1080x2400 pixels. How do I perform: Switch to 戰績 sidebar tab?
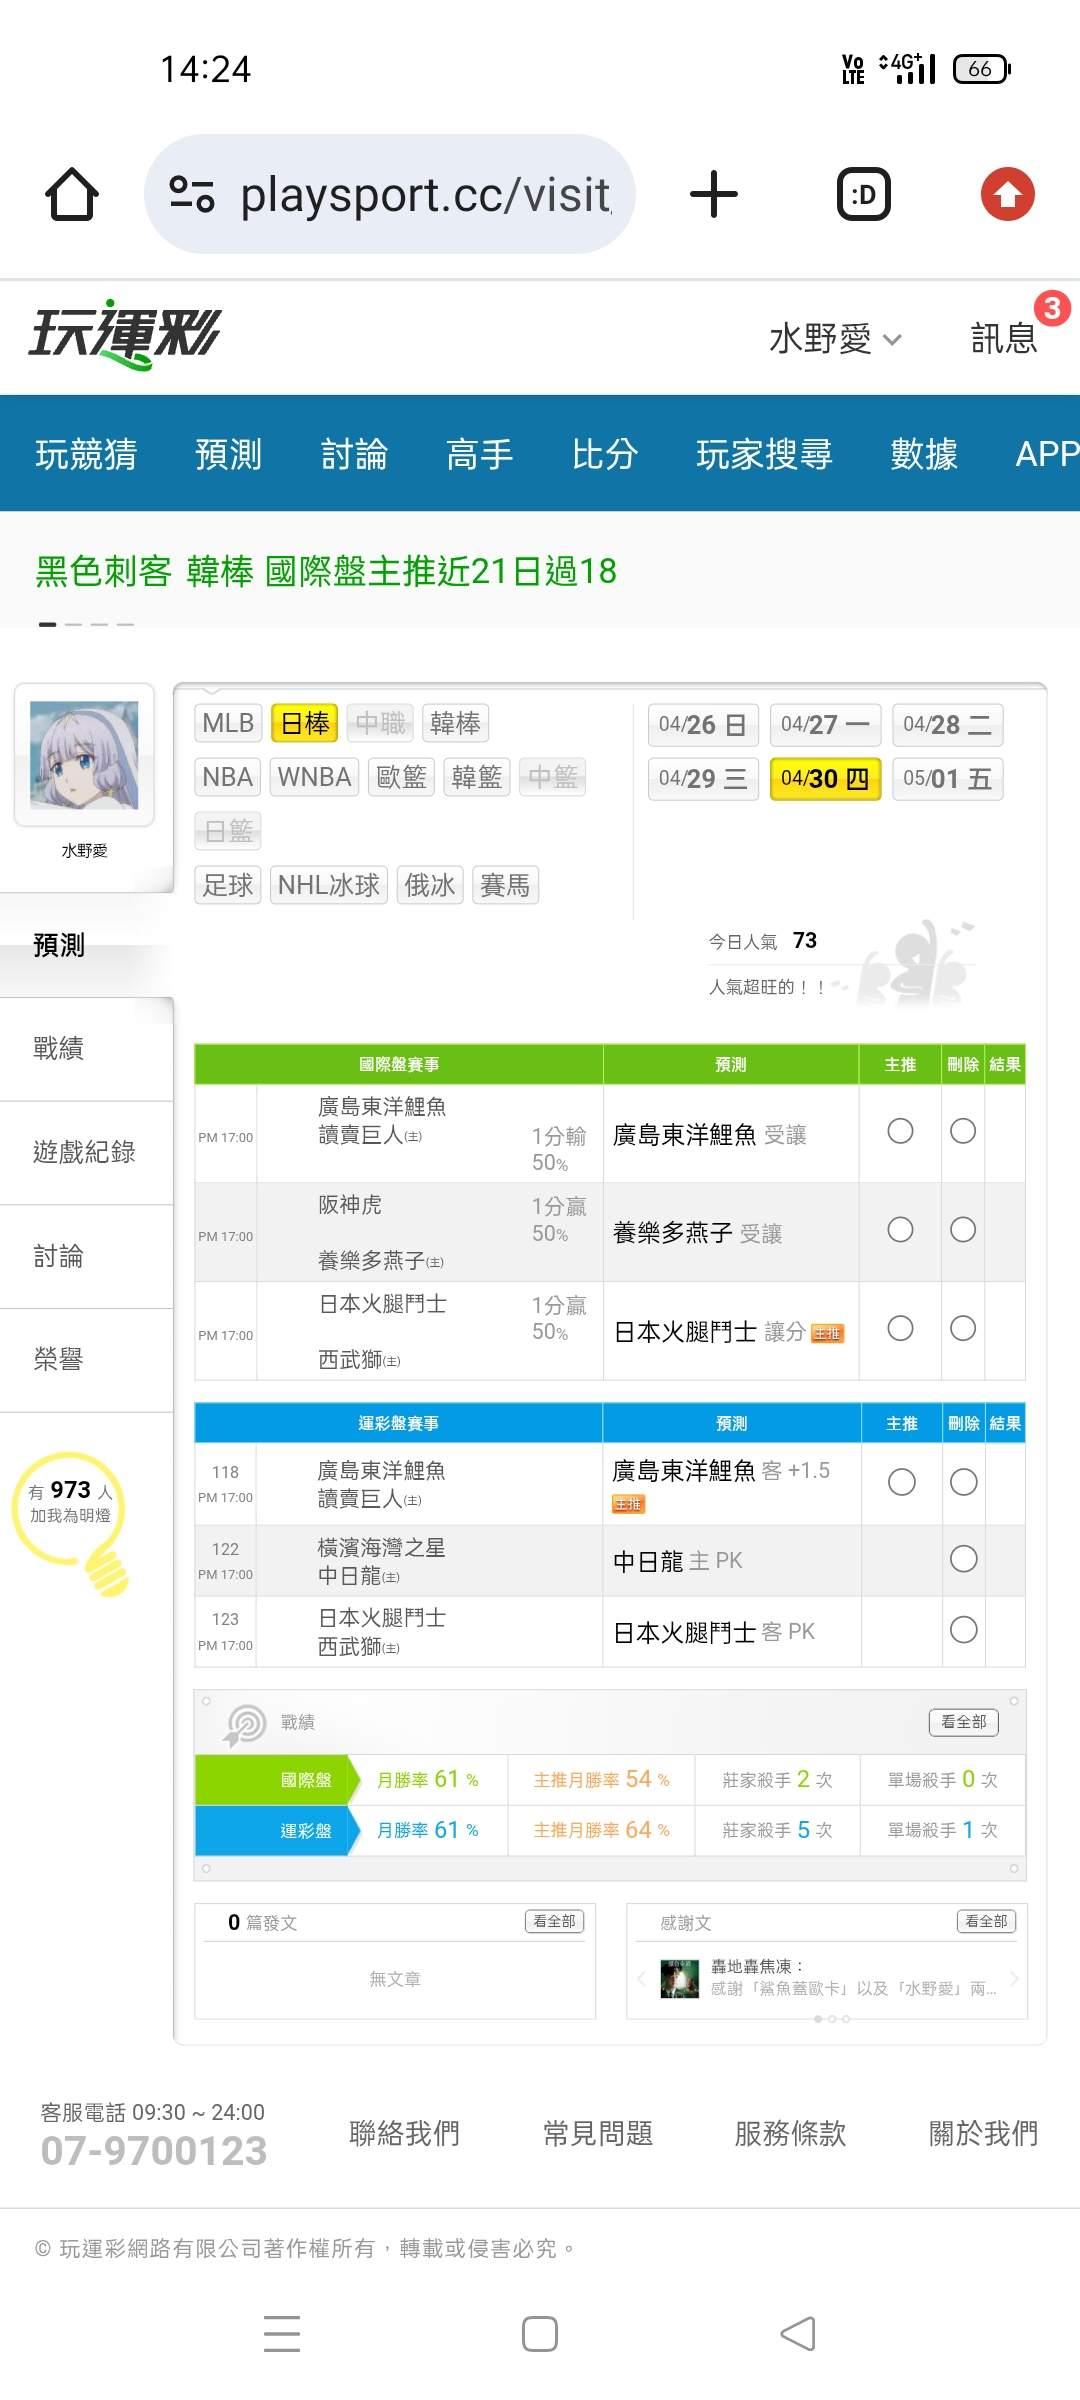[87, 1048]
